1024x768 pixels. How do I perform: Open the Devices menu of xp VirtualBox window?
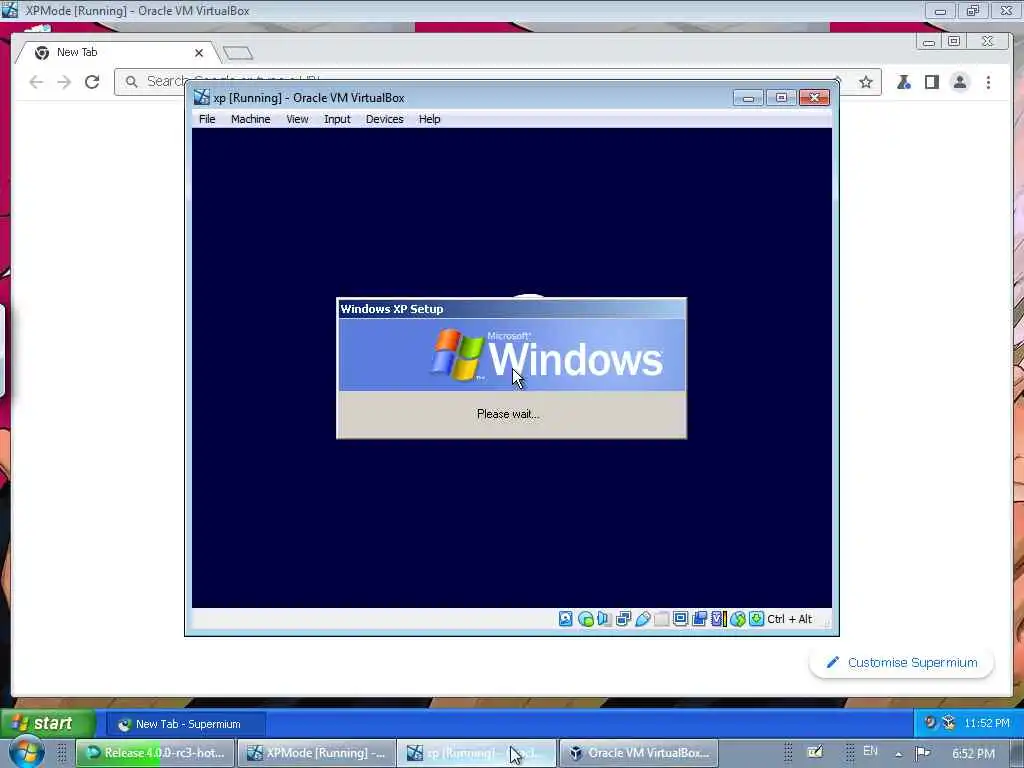click(384, 119)
